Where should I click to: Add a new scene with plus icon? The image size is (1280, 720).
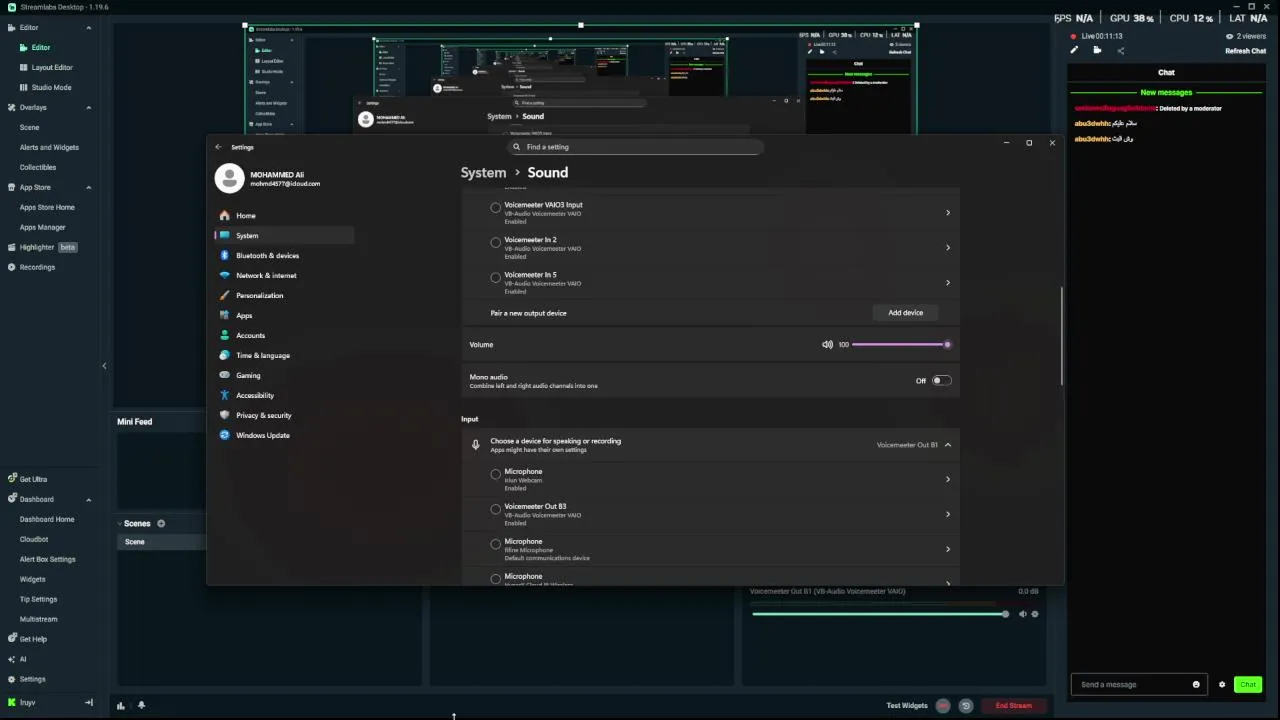[161, 523]
